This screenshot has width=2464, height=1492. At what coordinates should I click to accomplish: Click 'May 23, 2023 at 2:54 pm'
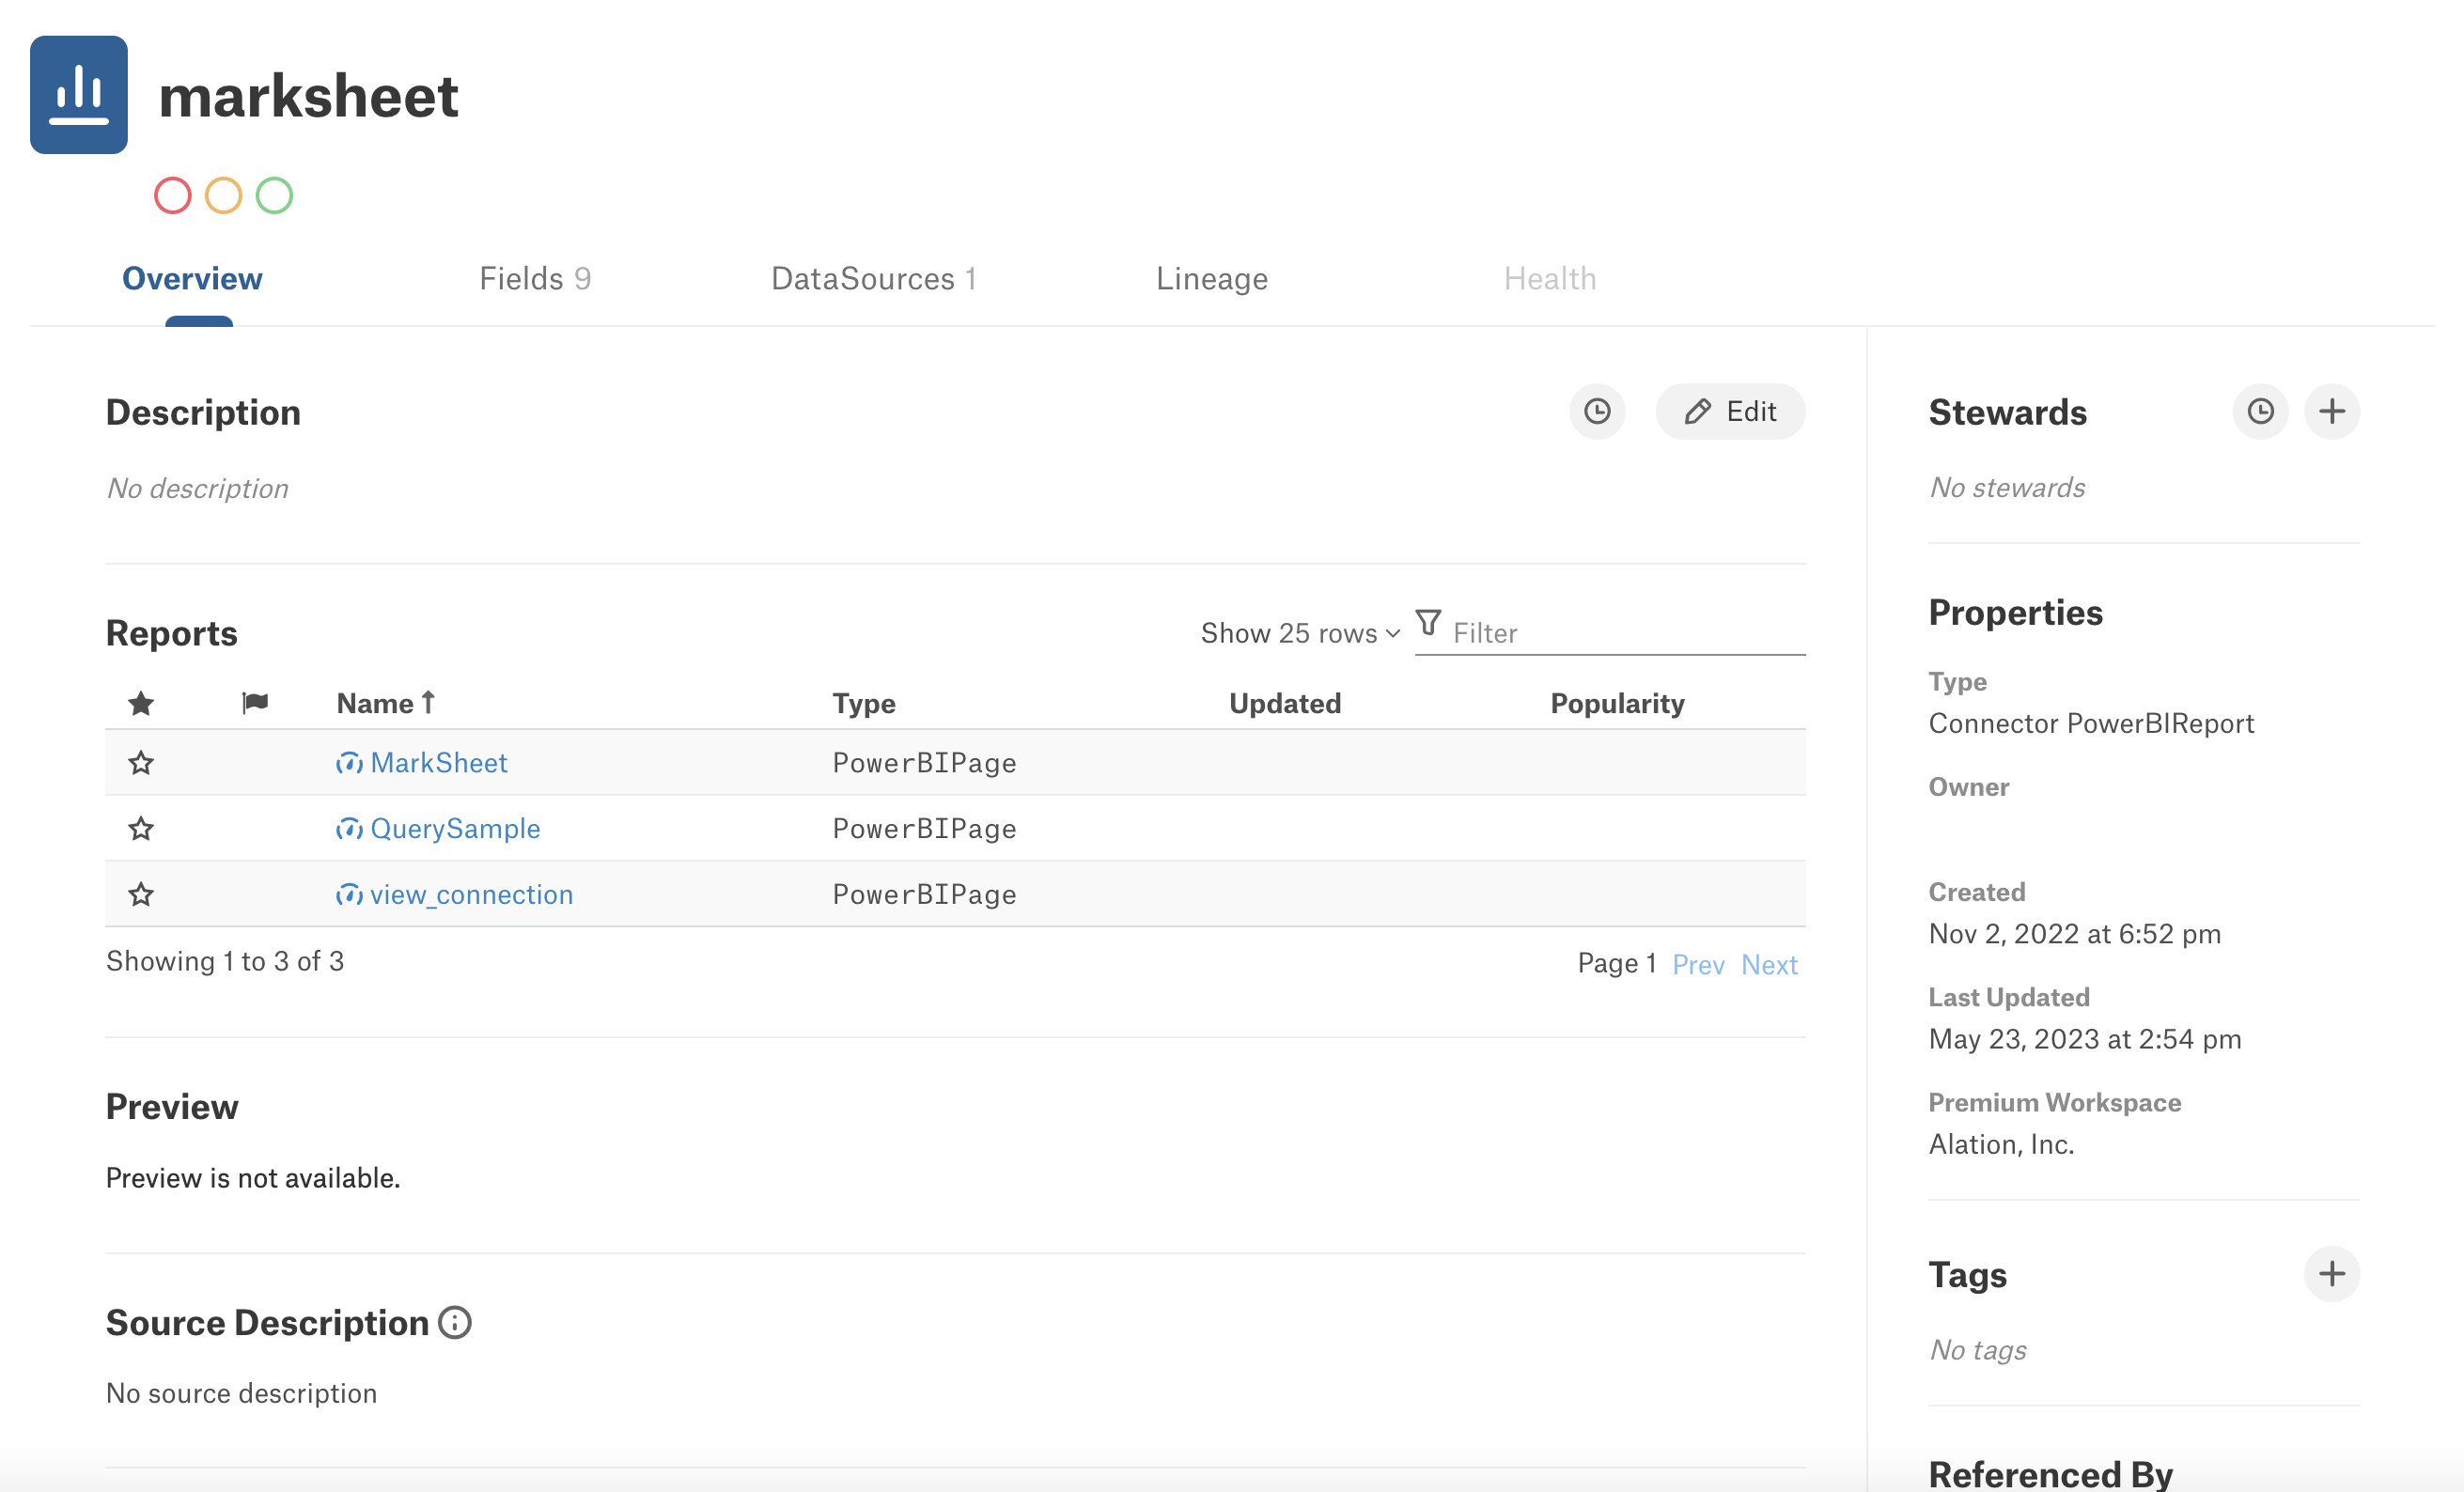[2085, 1038]
